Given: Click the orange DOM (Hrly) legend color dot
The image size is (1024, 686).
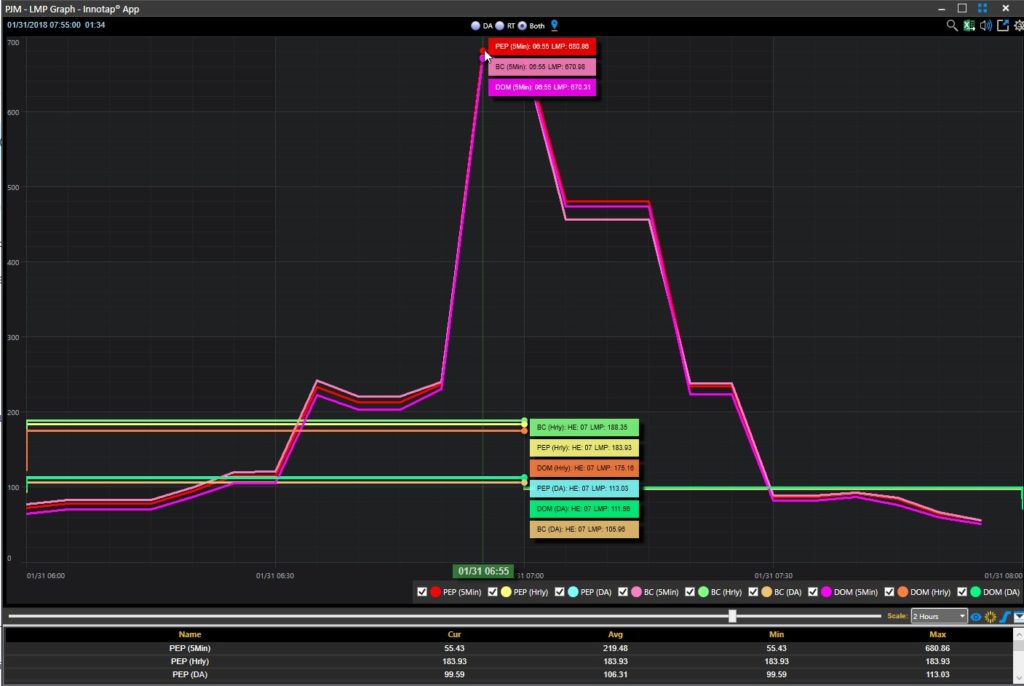Looking at the screenshot, I should coord(903,592).
